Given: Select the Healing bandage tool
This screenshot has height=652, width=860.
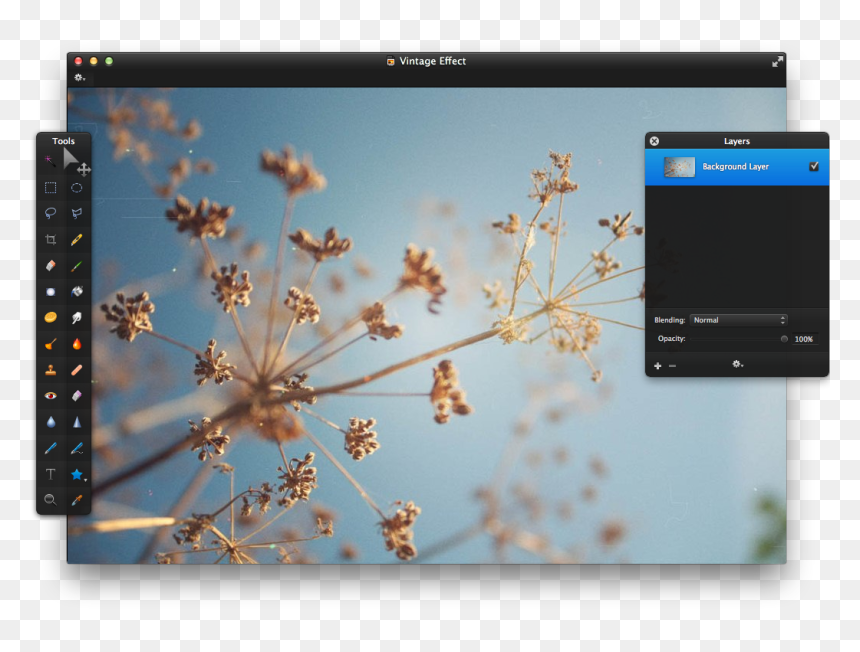Looking at the screenshot, I should tap(77, 370).
